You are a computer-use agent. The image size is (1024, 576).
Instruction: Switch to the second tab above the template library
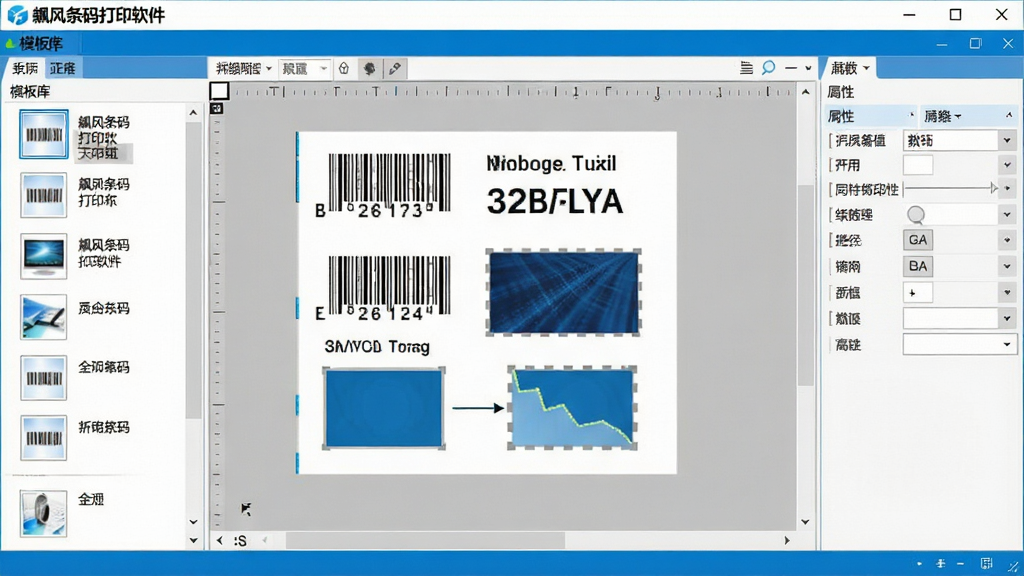63,68
